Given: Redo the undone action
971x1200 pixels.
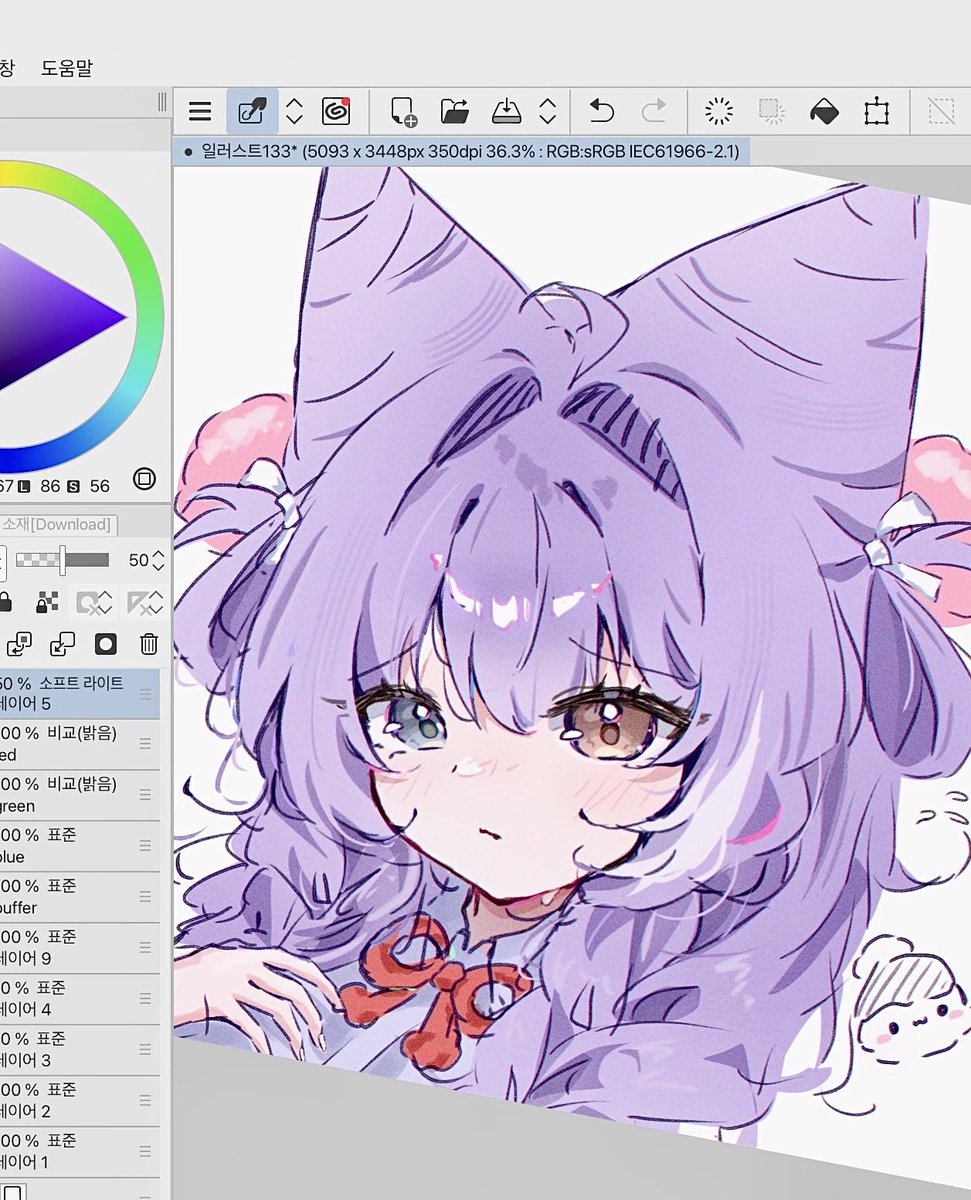Looking at the screenshot, I should point(654,111).
